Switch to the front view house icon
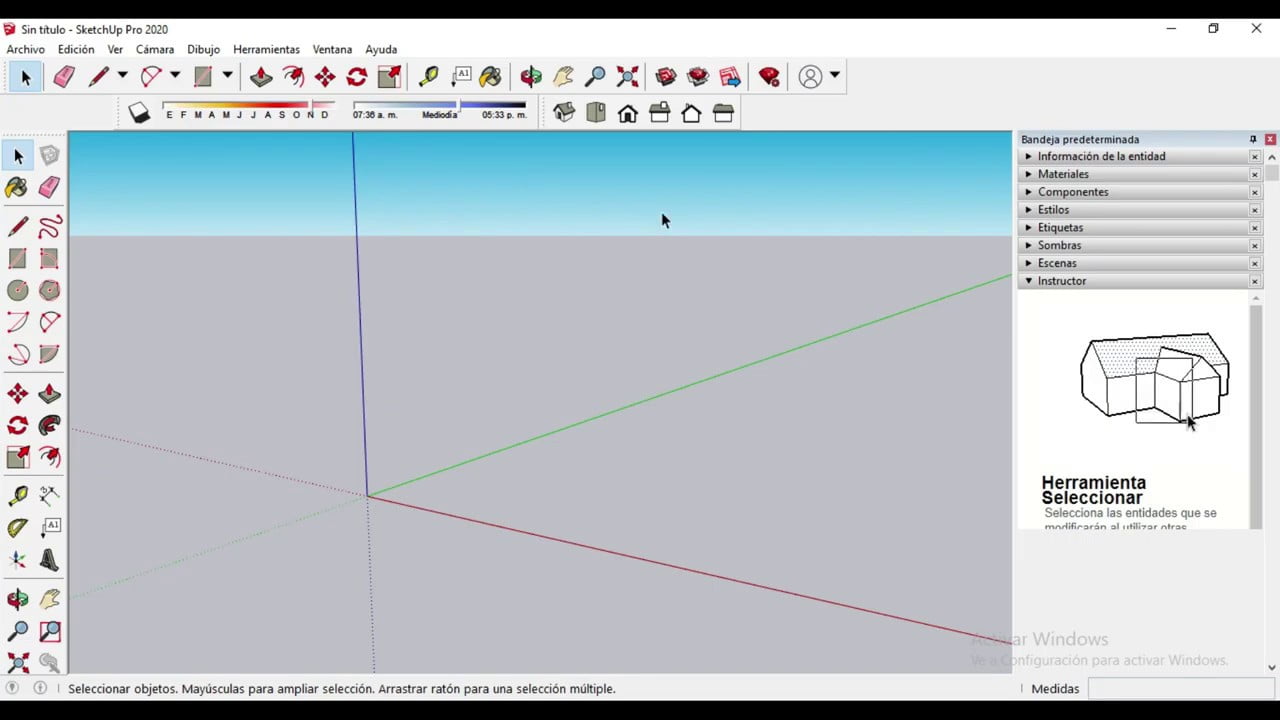Viewport: 1280px width, 720px height. [x=628, y=113]
